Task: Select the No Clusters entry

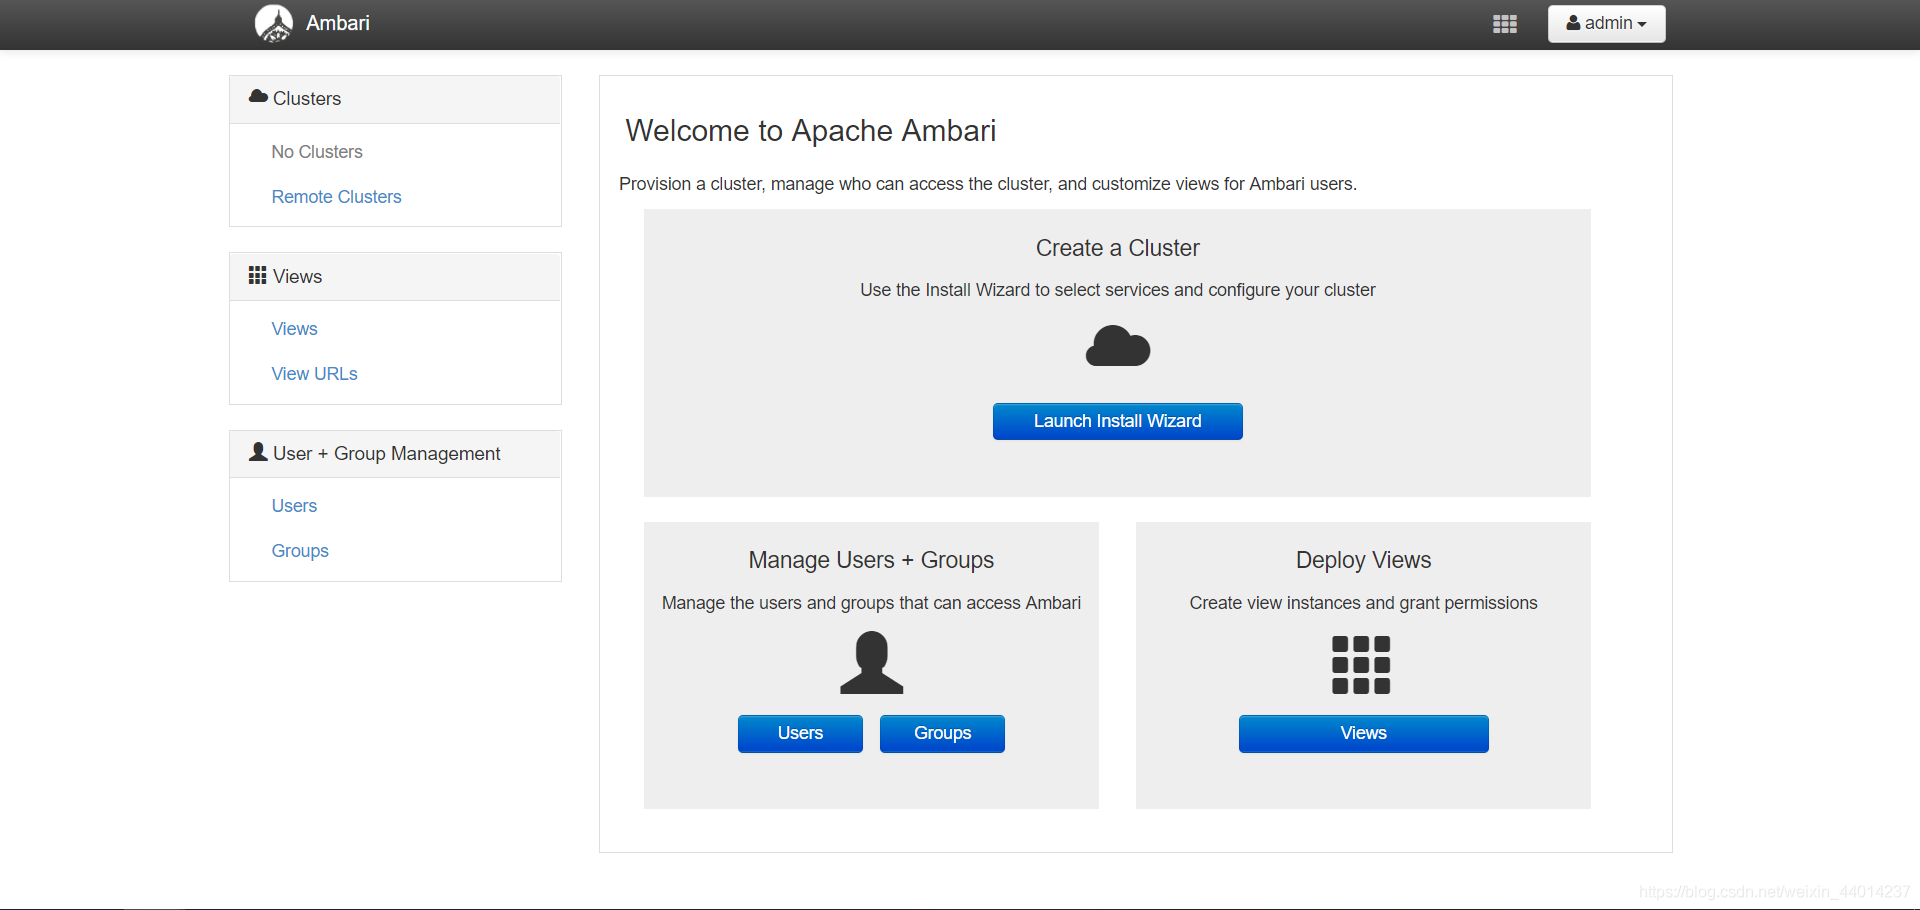Action: click(x=317, y=152)
